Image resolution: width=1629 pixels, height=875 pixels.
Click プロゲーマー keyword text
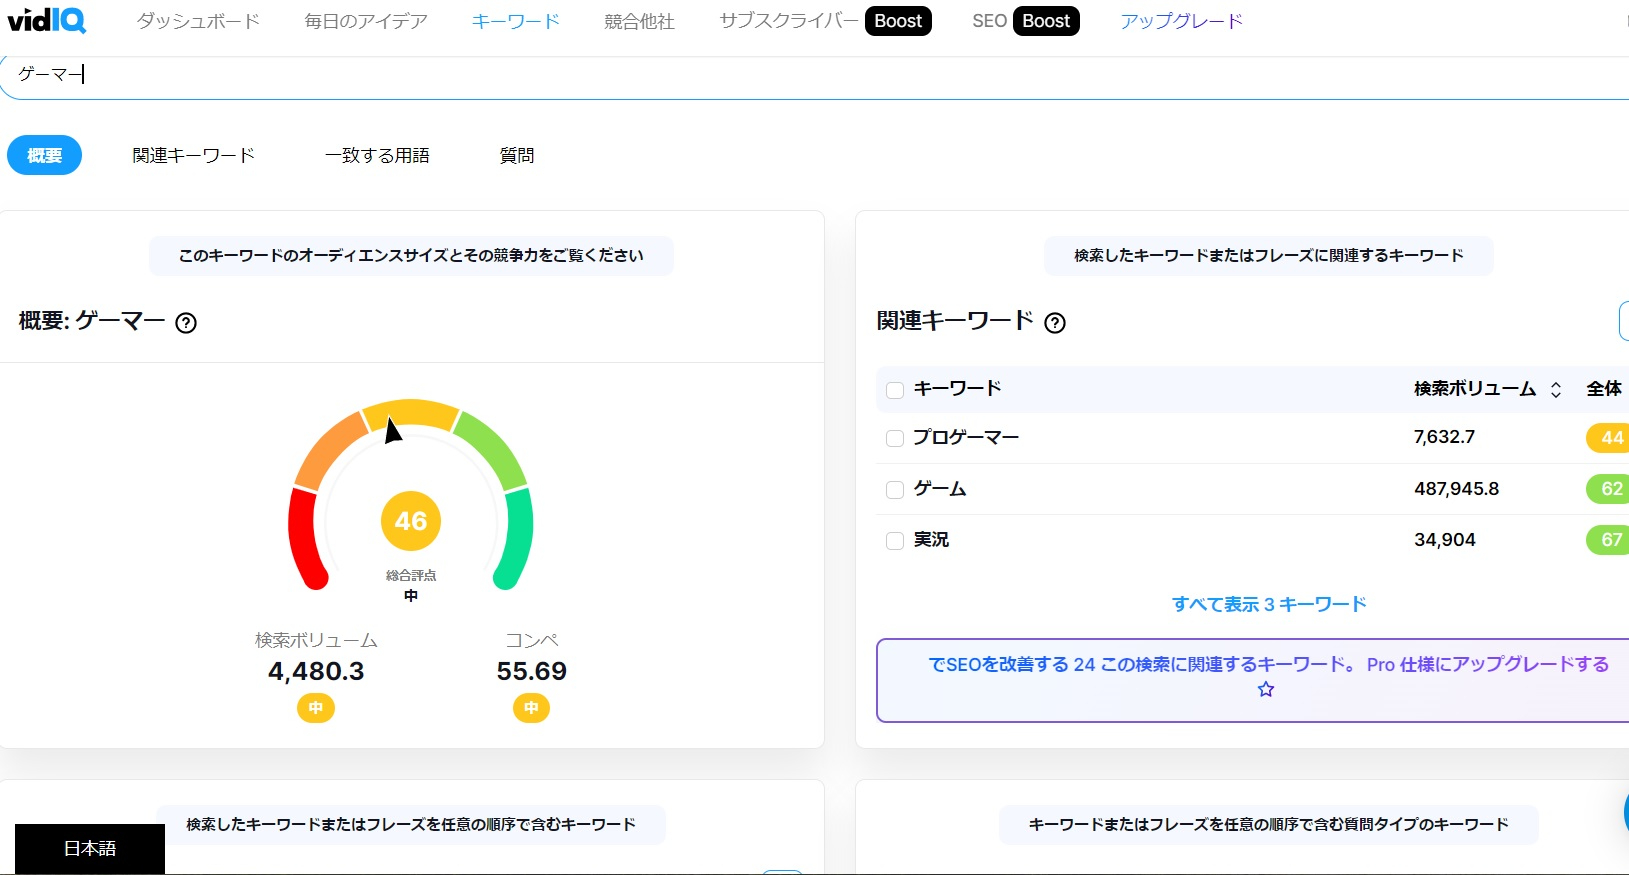click(966, 438)
